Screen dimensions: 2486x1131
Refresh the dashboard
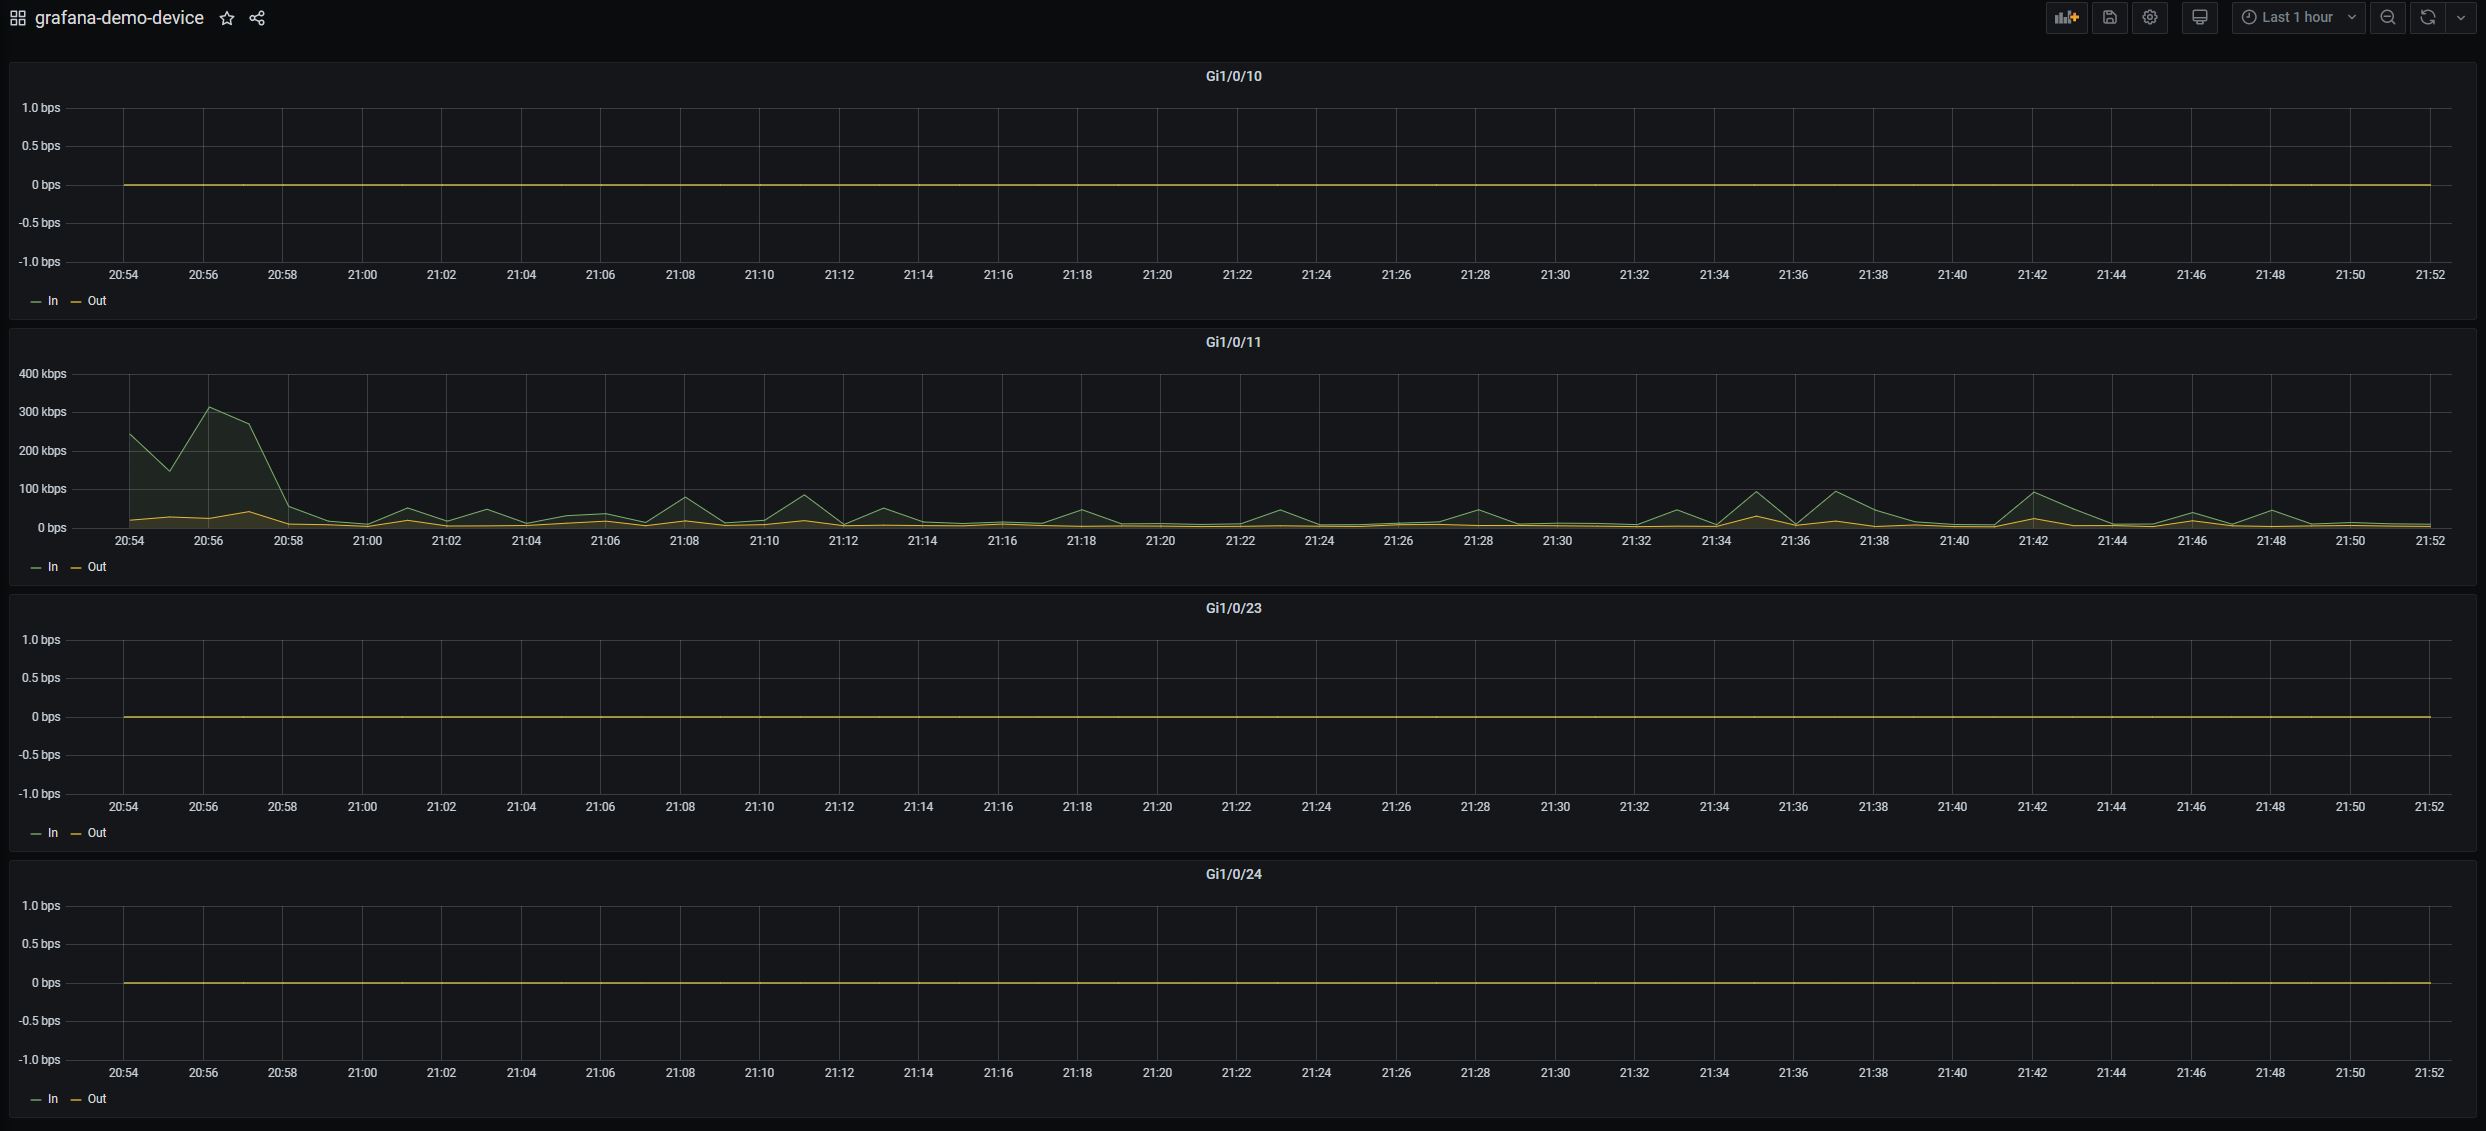[2427, 17]
